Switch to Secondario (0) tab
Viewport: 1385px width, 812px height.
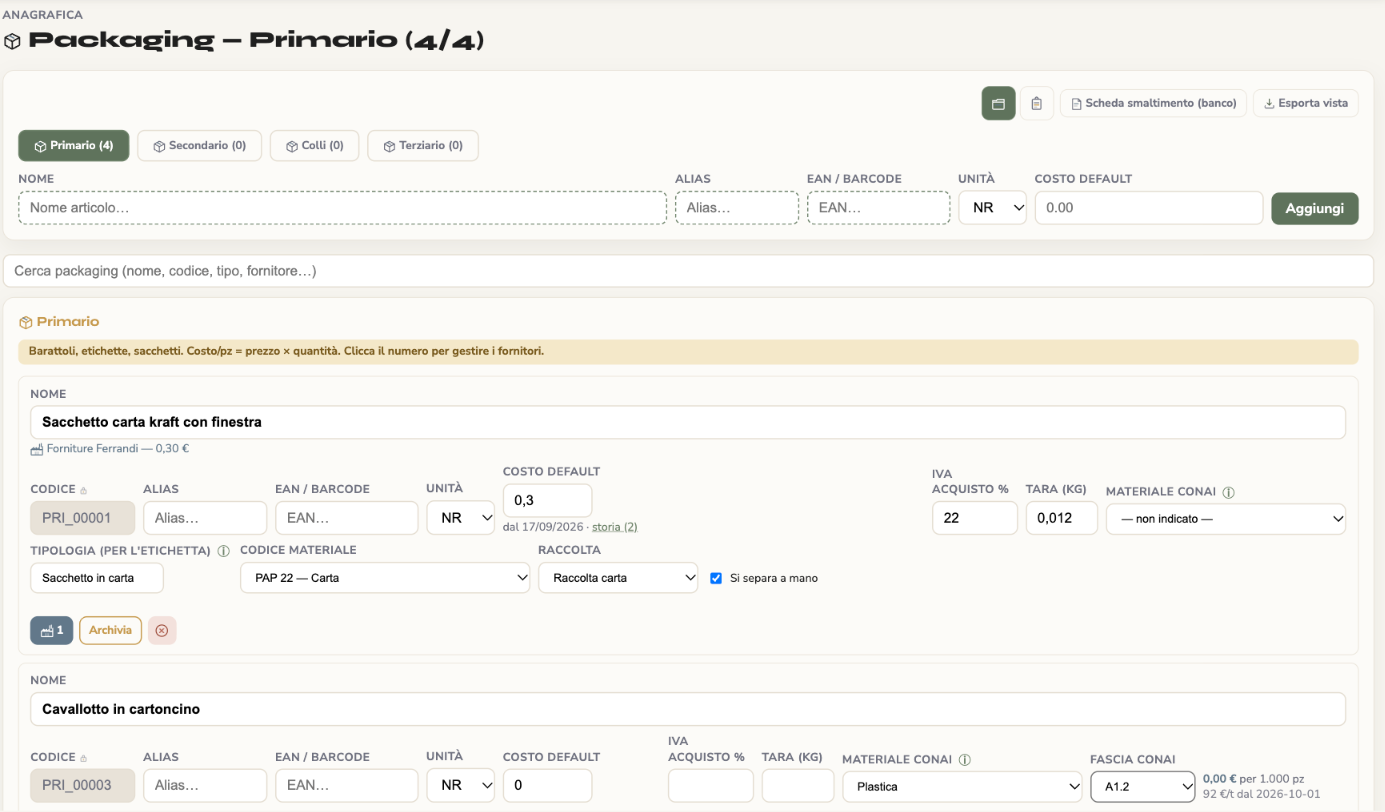pos(199,145)
